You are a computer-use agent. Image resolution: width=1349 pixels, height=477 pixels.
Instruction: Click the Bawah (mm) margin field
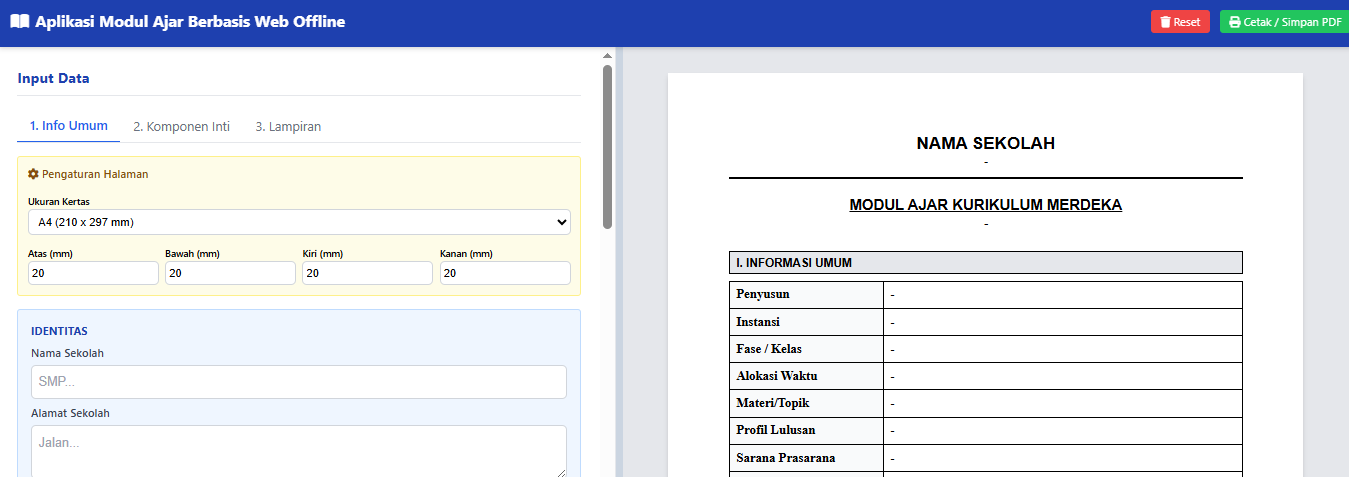tap(230, 273)
